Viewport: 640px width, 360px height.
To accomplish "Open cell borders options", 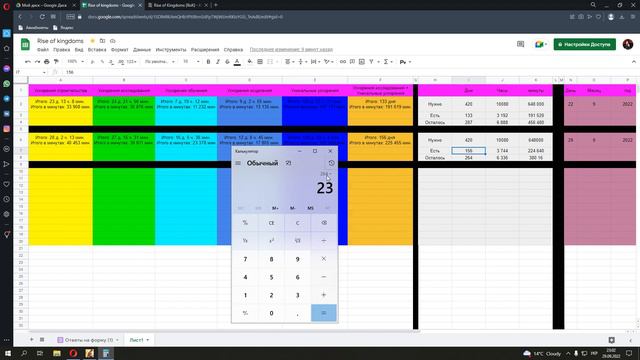I will point(260,62).
